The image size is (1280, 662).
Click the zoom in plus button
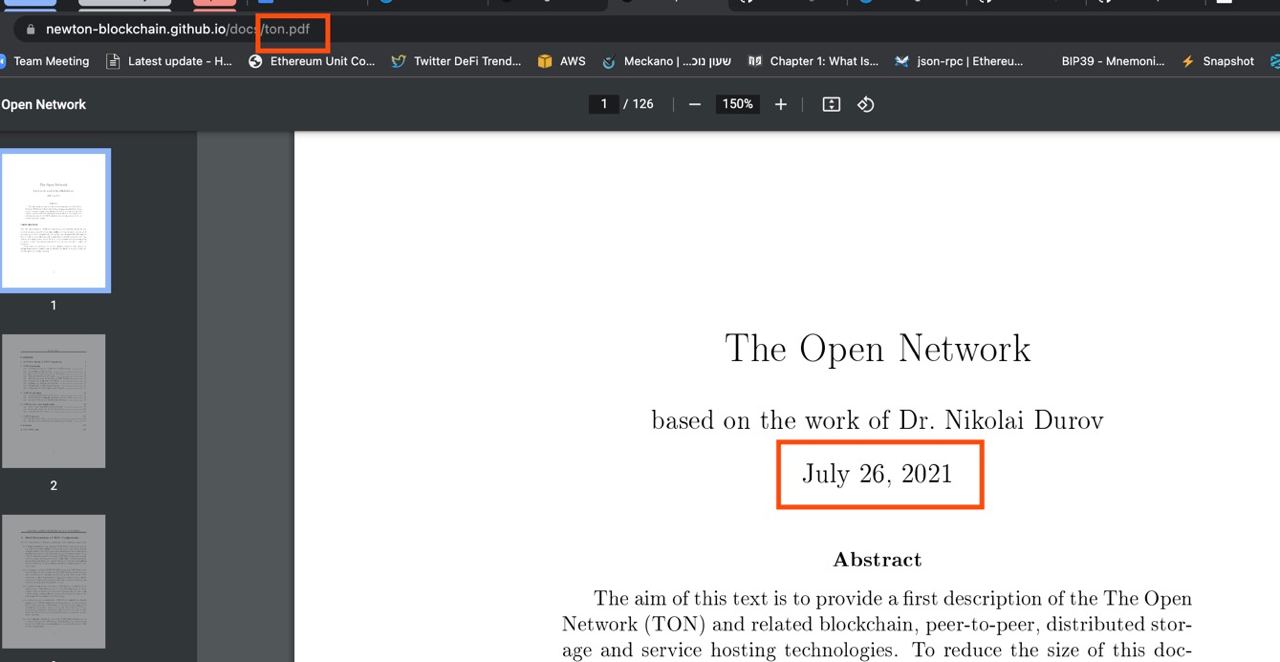[x=781, y=104]
